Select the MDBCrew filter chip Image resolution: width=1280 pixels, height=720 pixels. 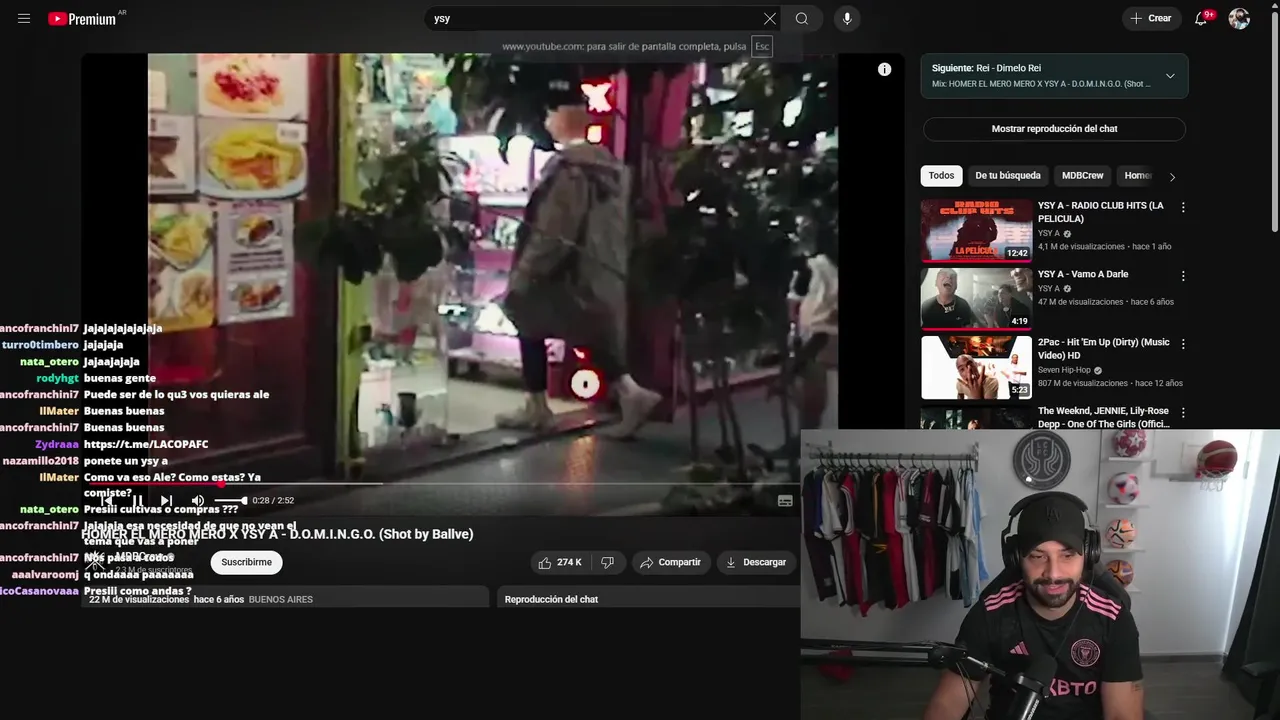tap(1082, 176)
